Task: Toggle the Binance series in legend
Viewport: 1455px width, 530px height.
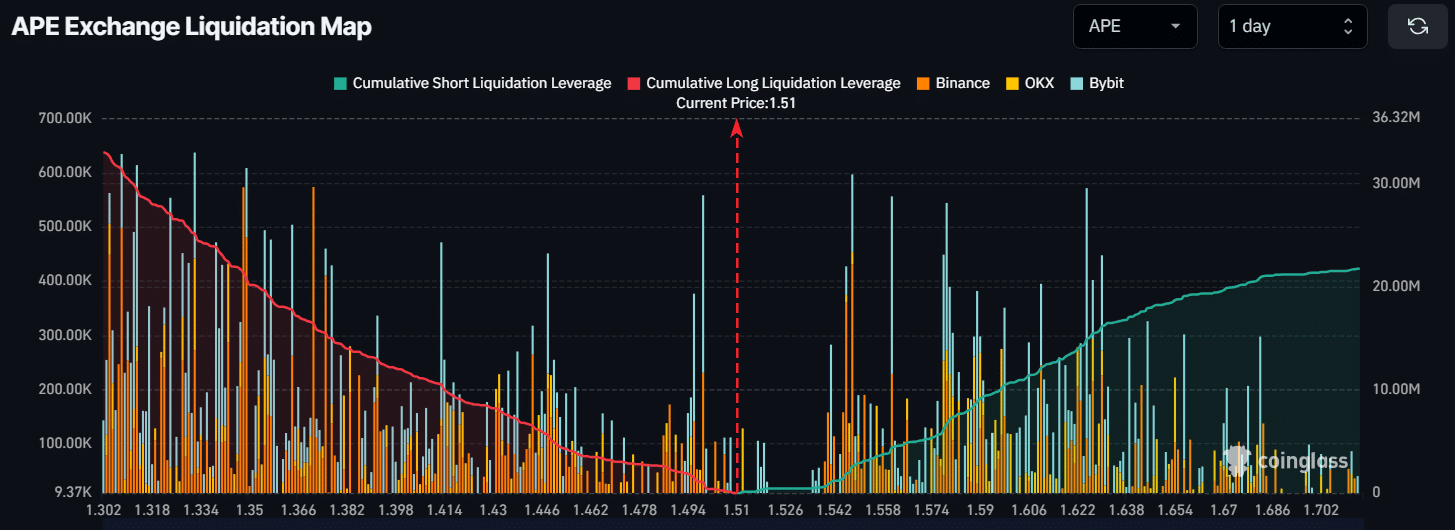Action: [x=952, y=83]
